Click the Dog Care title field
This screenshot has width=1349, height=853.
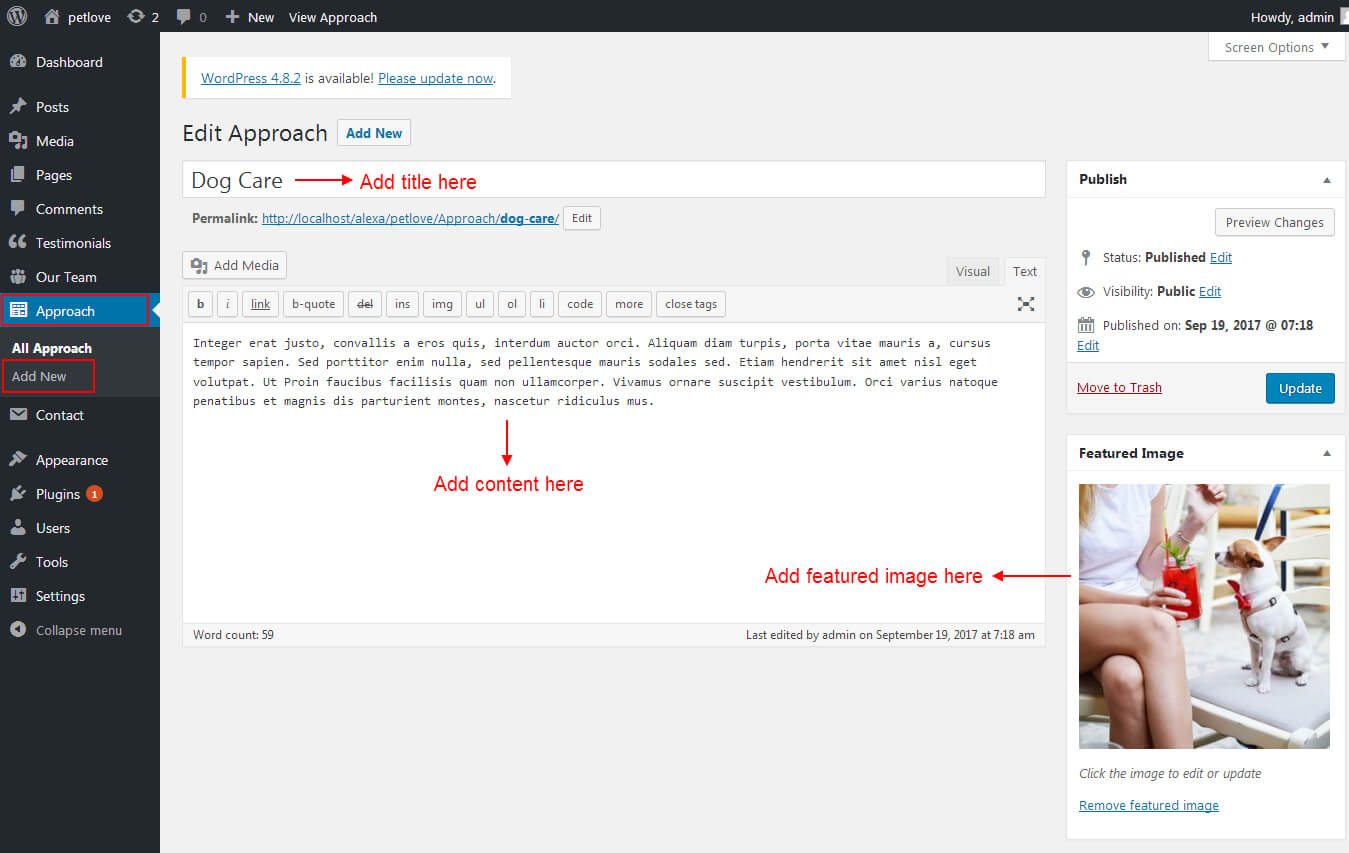[614, 180]
